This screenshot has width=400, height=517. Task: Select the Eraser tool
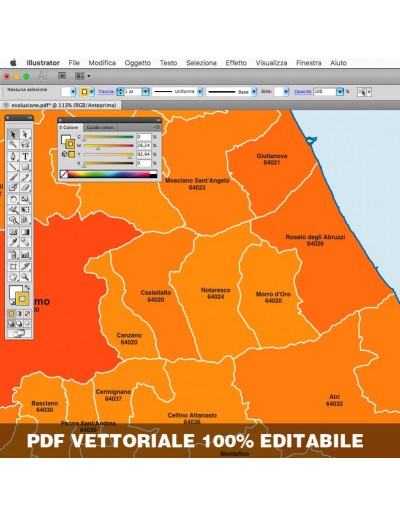[25, 187]
